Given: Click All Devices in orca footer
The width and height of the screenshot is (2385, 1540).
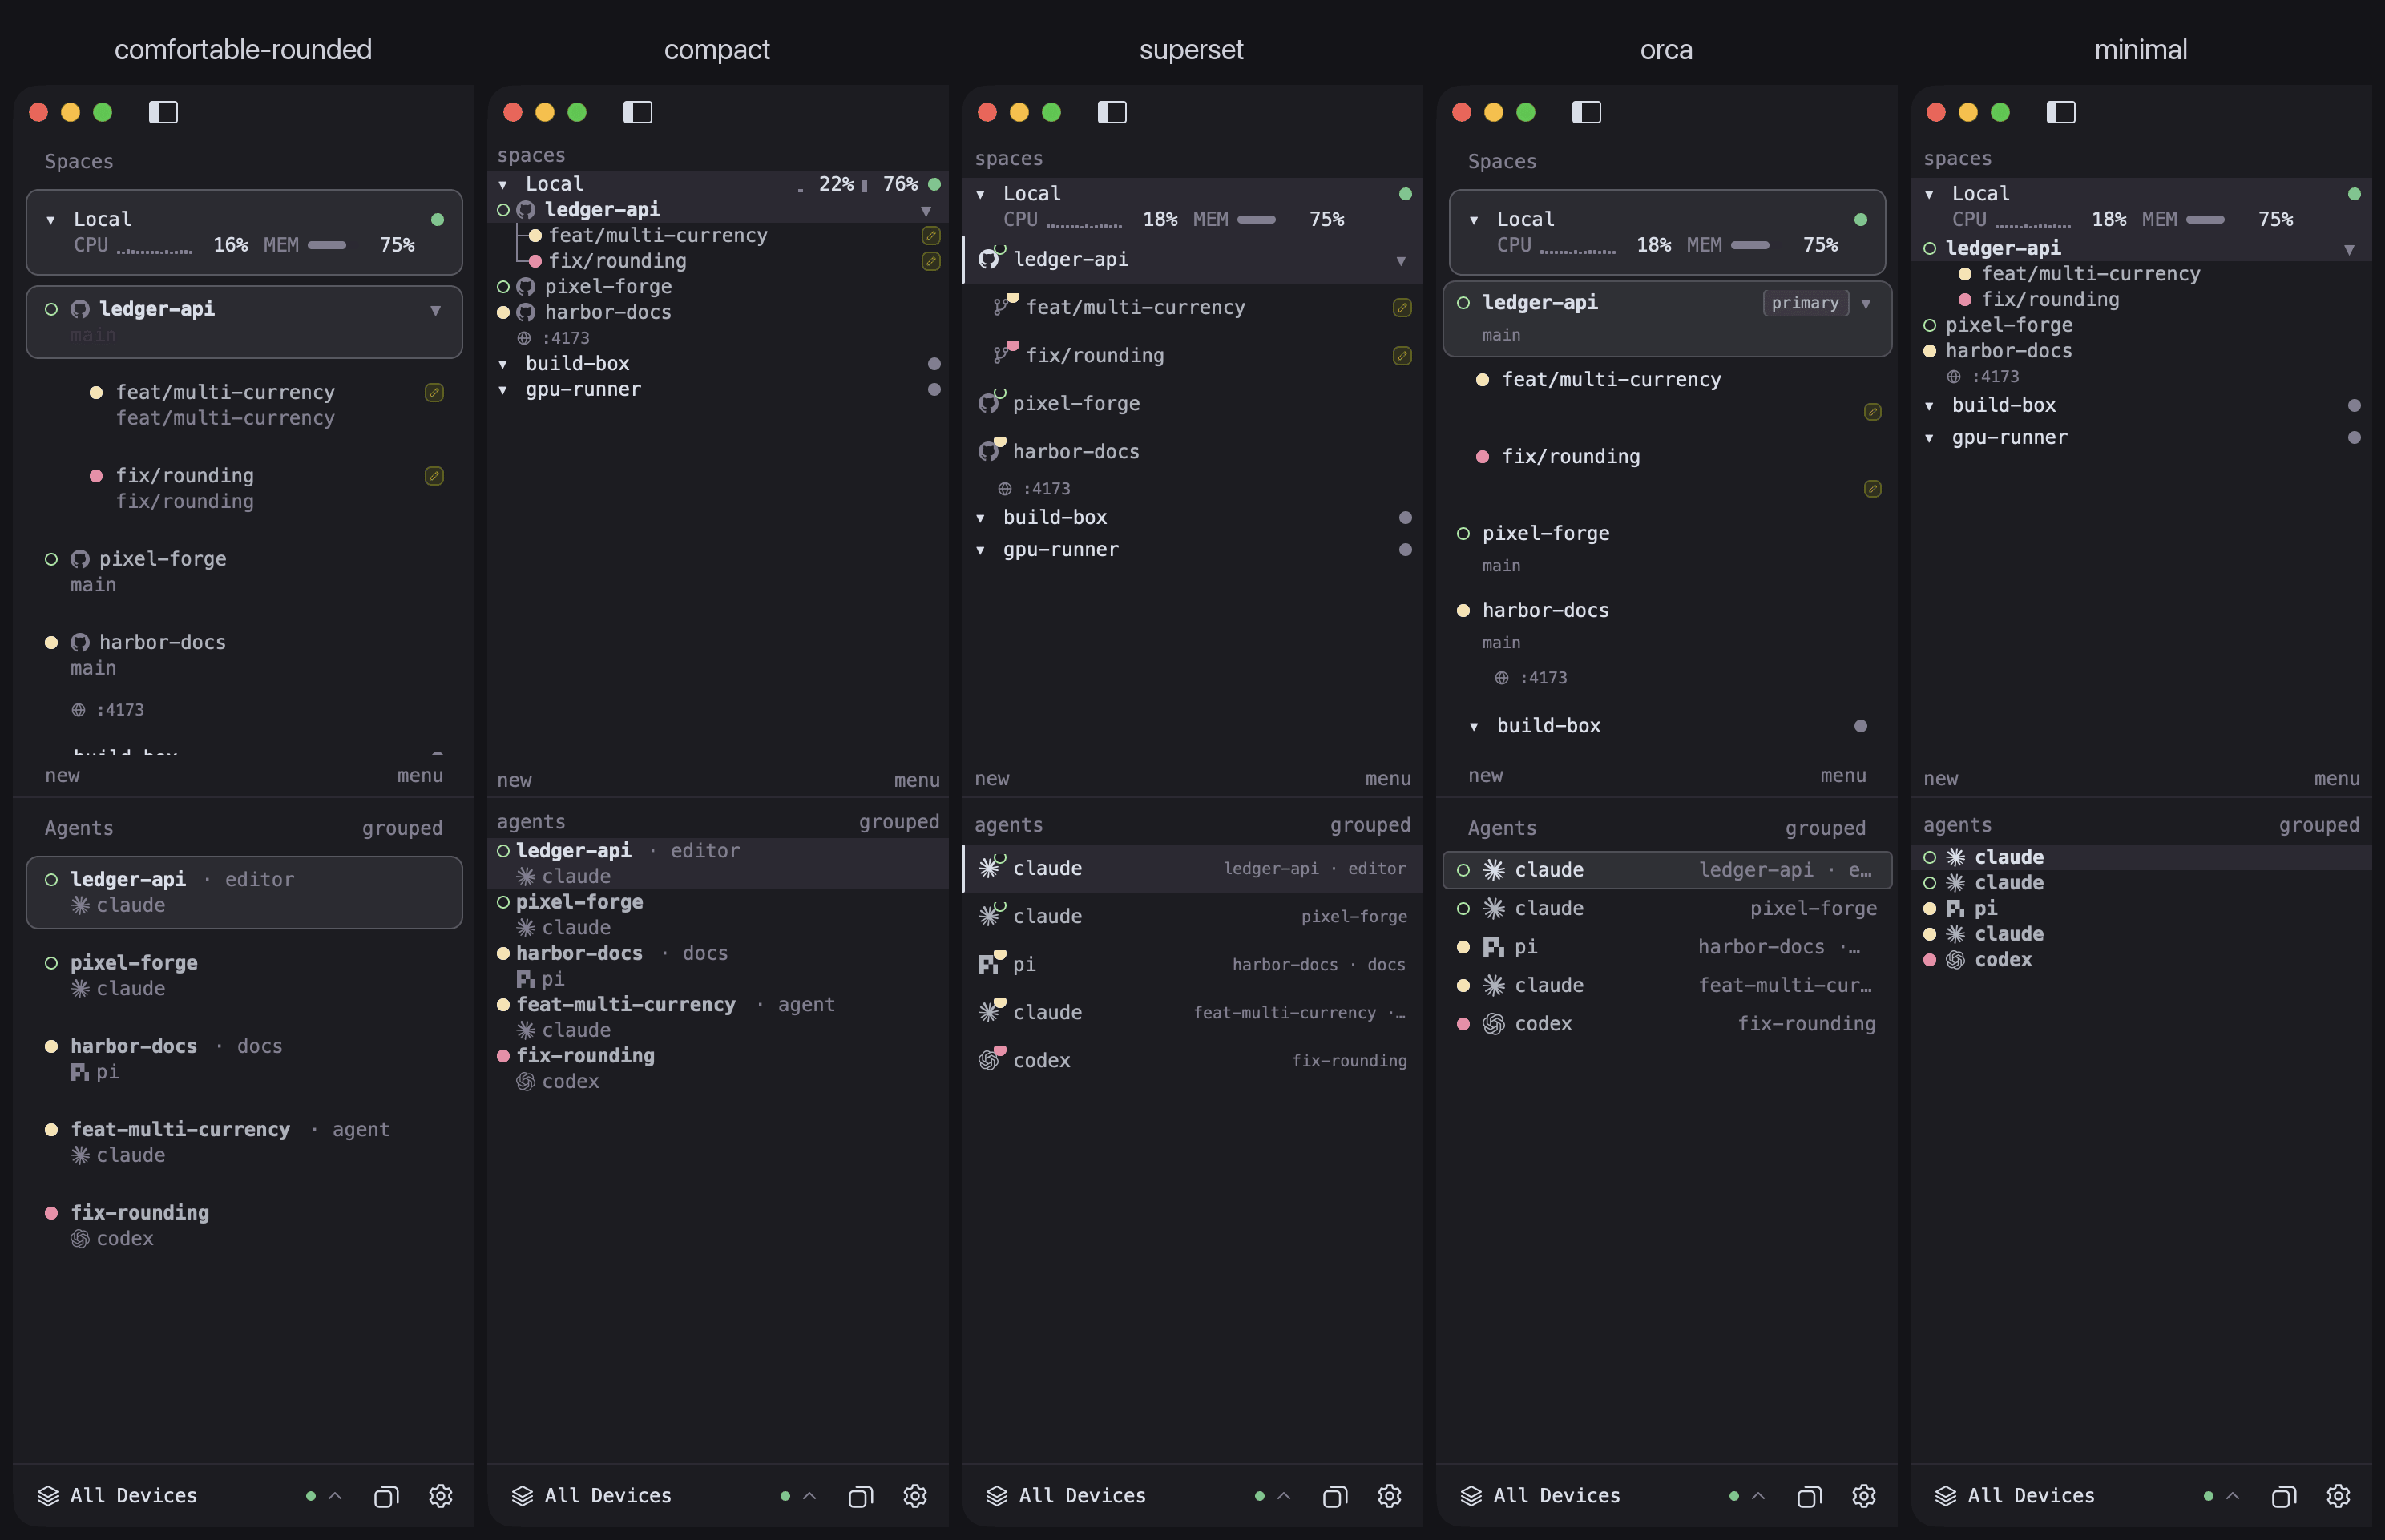Looking at the screenshot, I should click(x=1557, y=1495).
